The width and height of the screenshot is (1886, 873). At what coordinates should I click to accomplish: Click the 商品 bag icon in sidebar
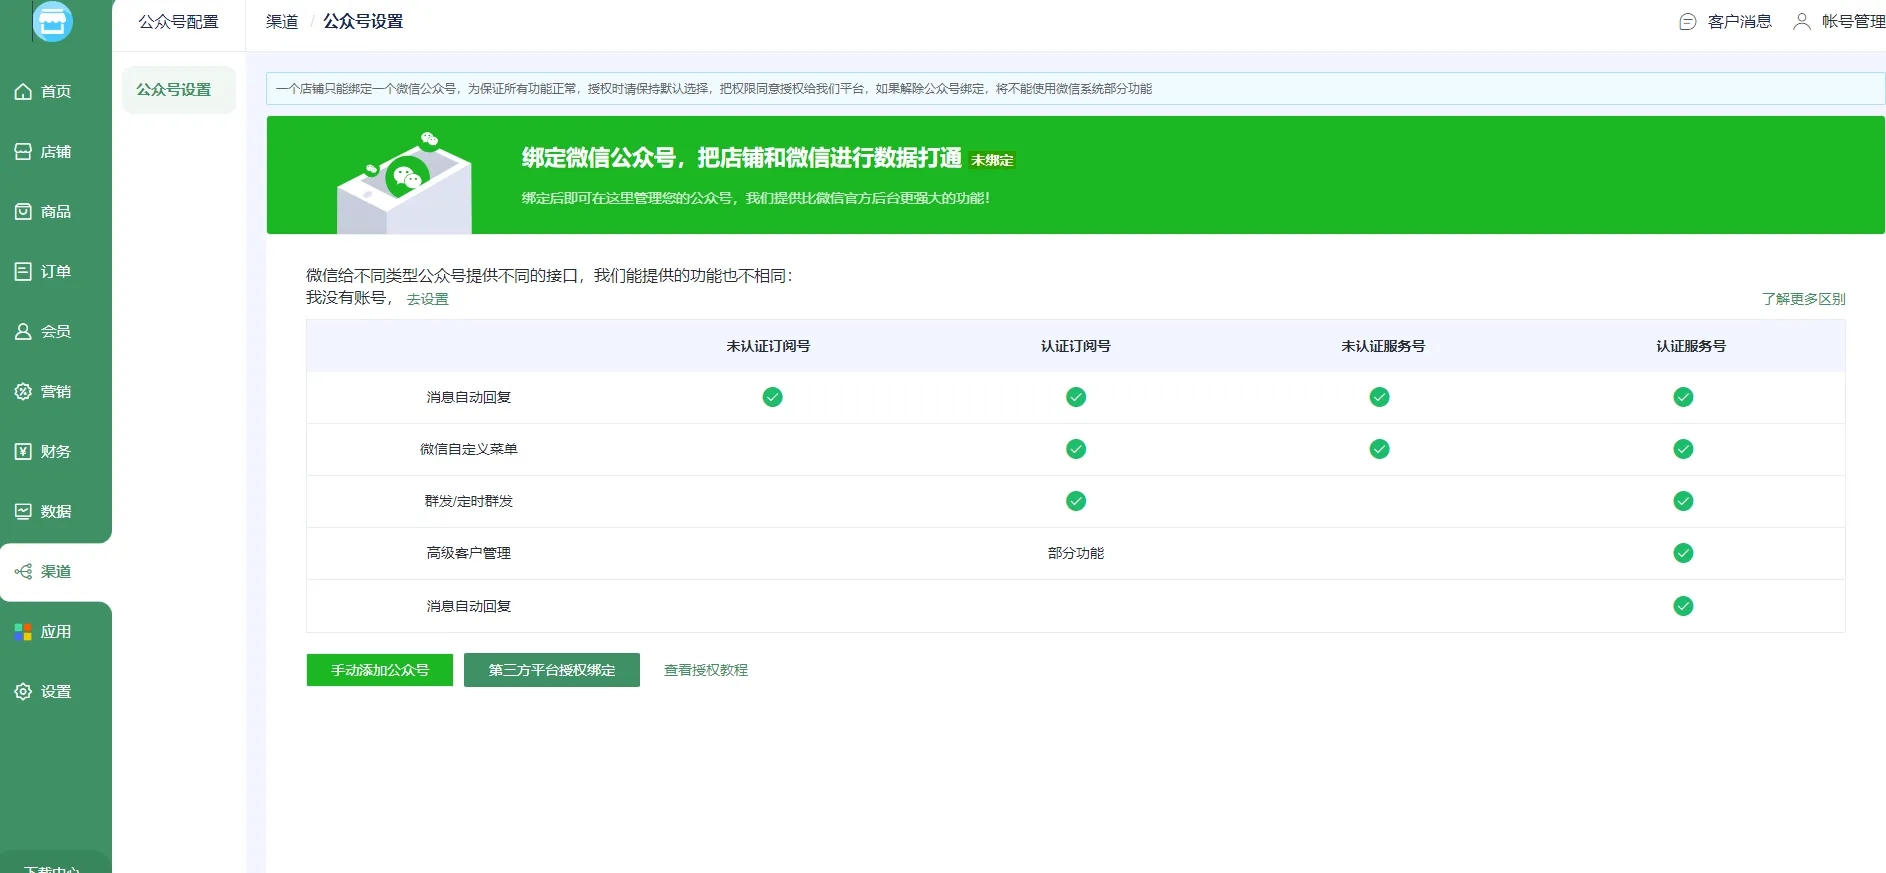23,212
